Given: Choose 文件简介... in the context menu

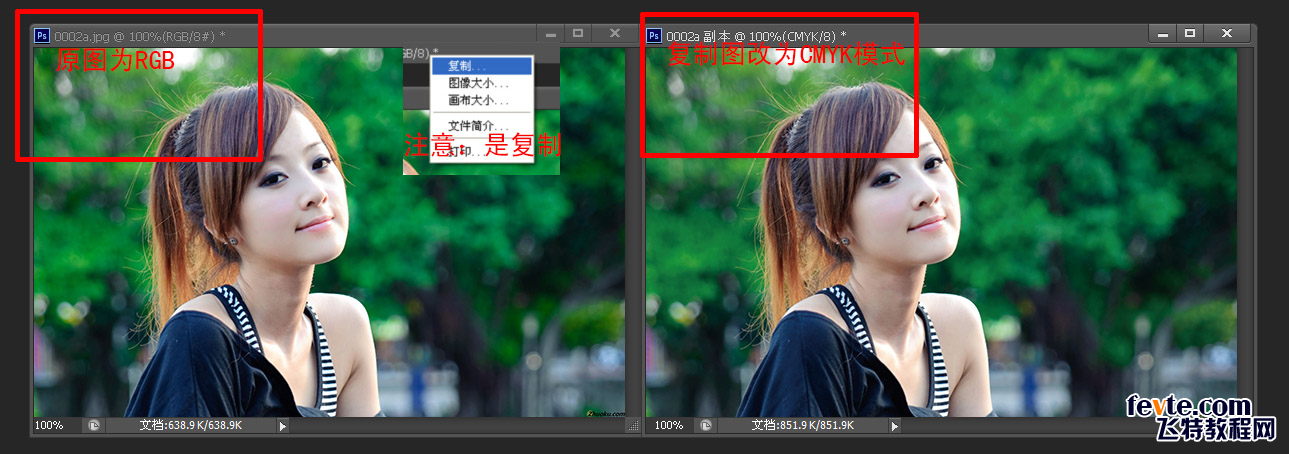Looking at the screenshot, I should pyautogui.click(x=482, y=126).
